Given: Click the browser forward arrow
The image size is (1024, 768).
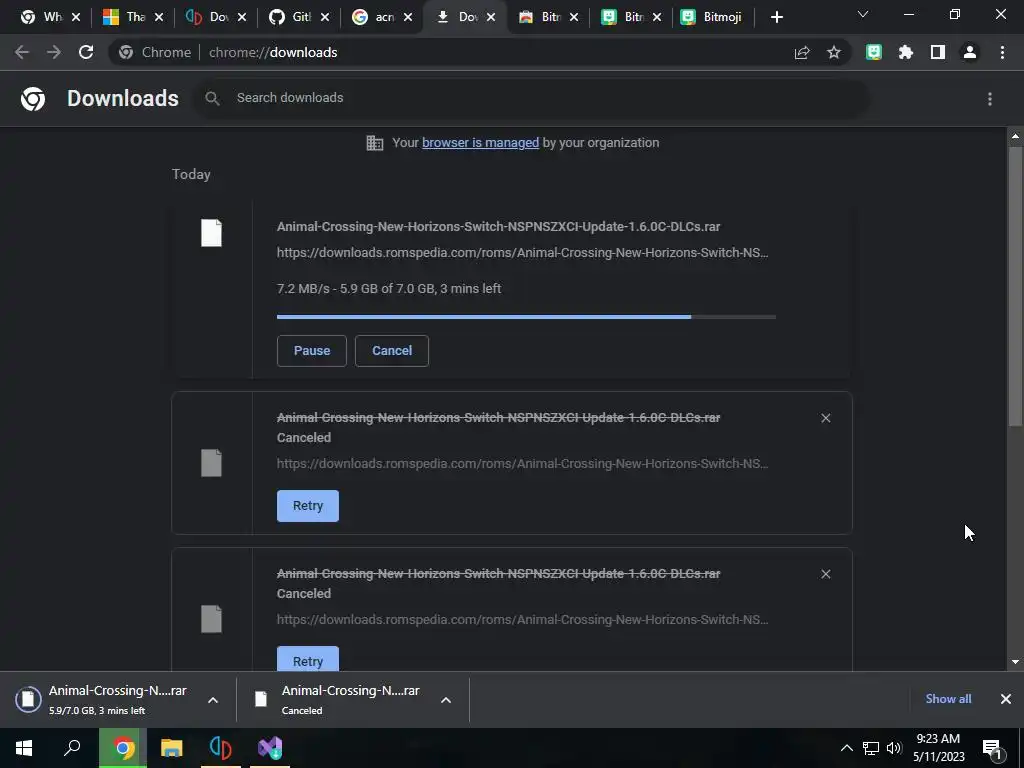Looking at the screenshot, I should [54, 52].
